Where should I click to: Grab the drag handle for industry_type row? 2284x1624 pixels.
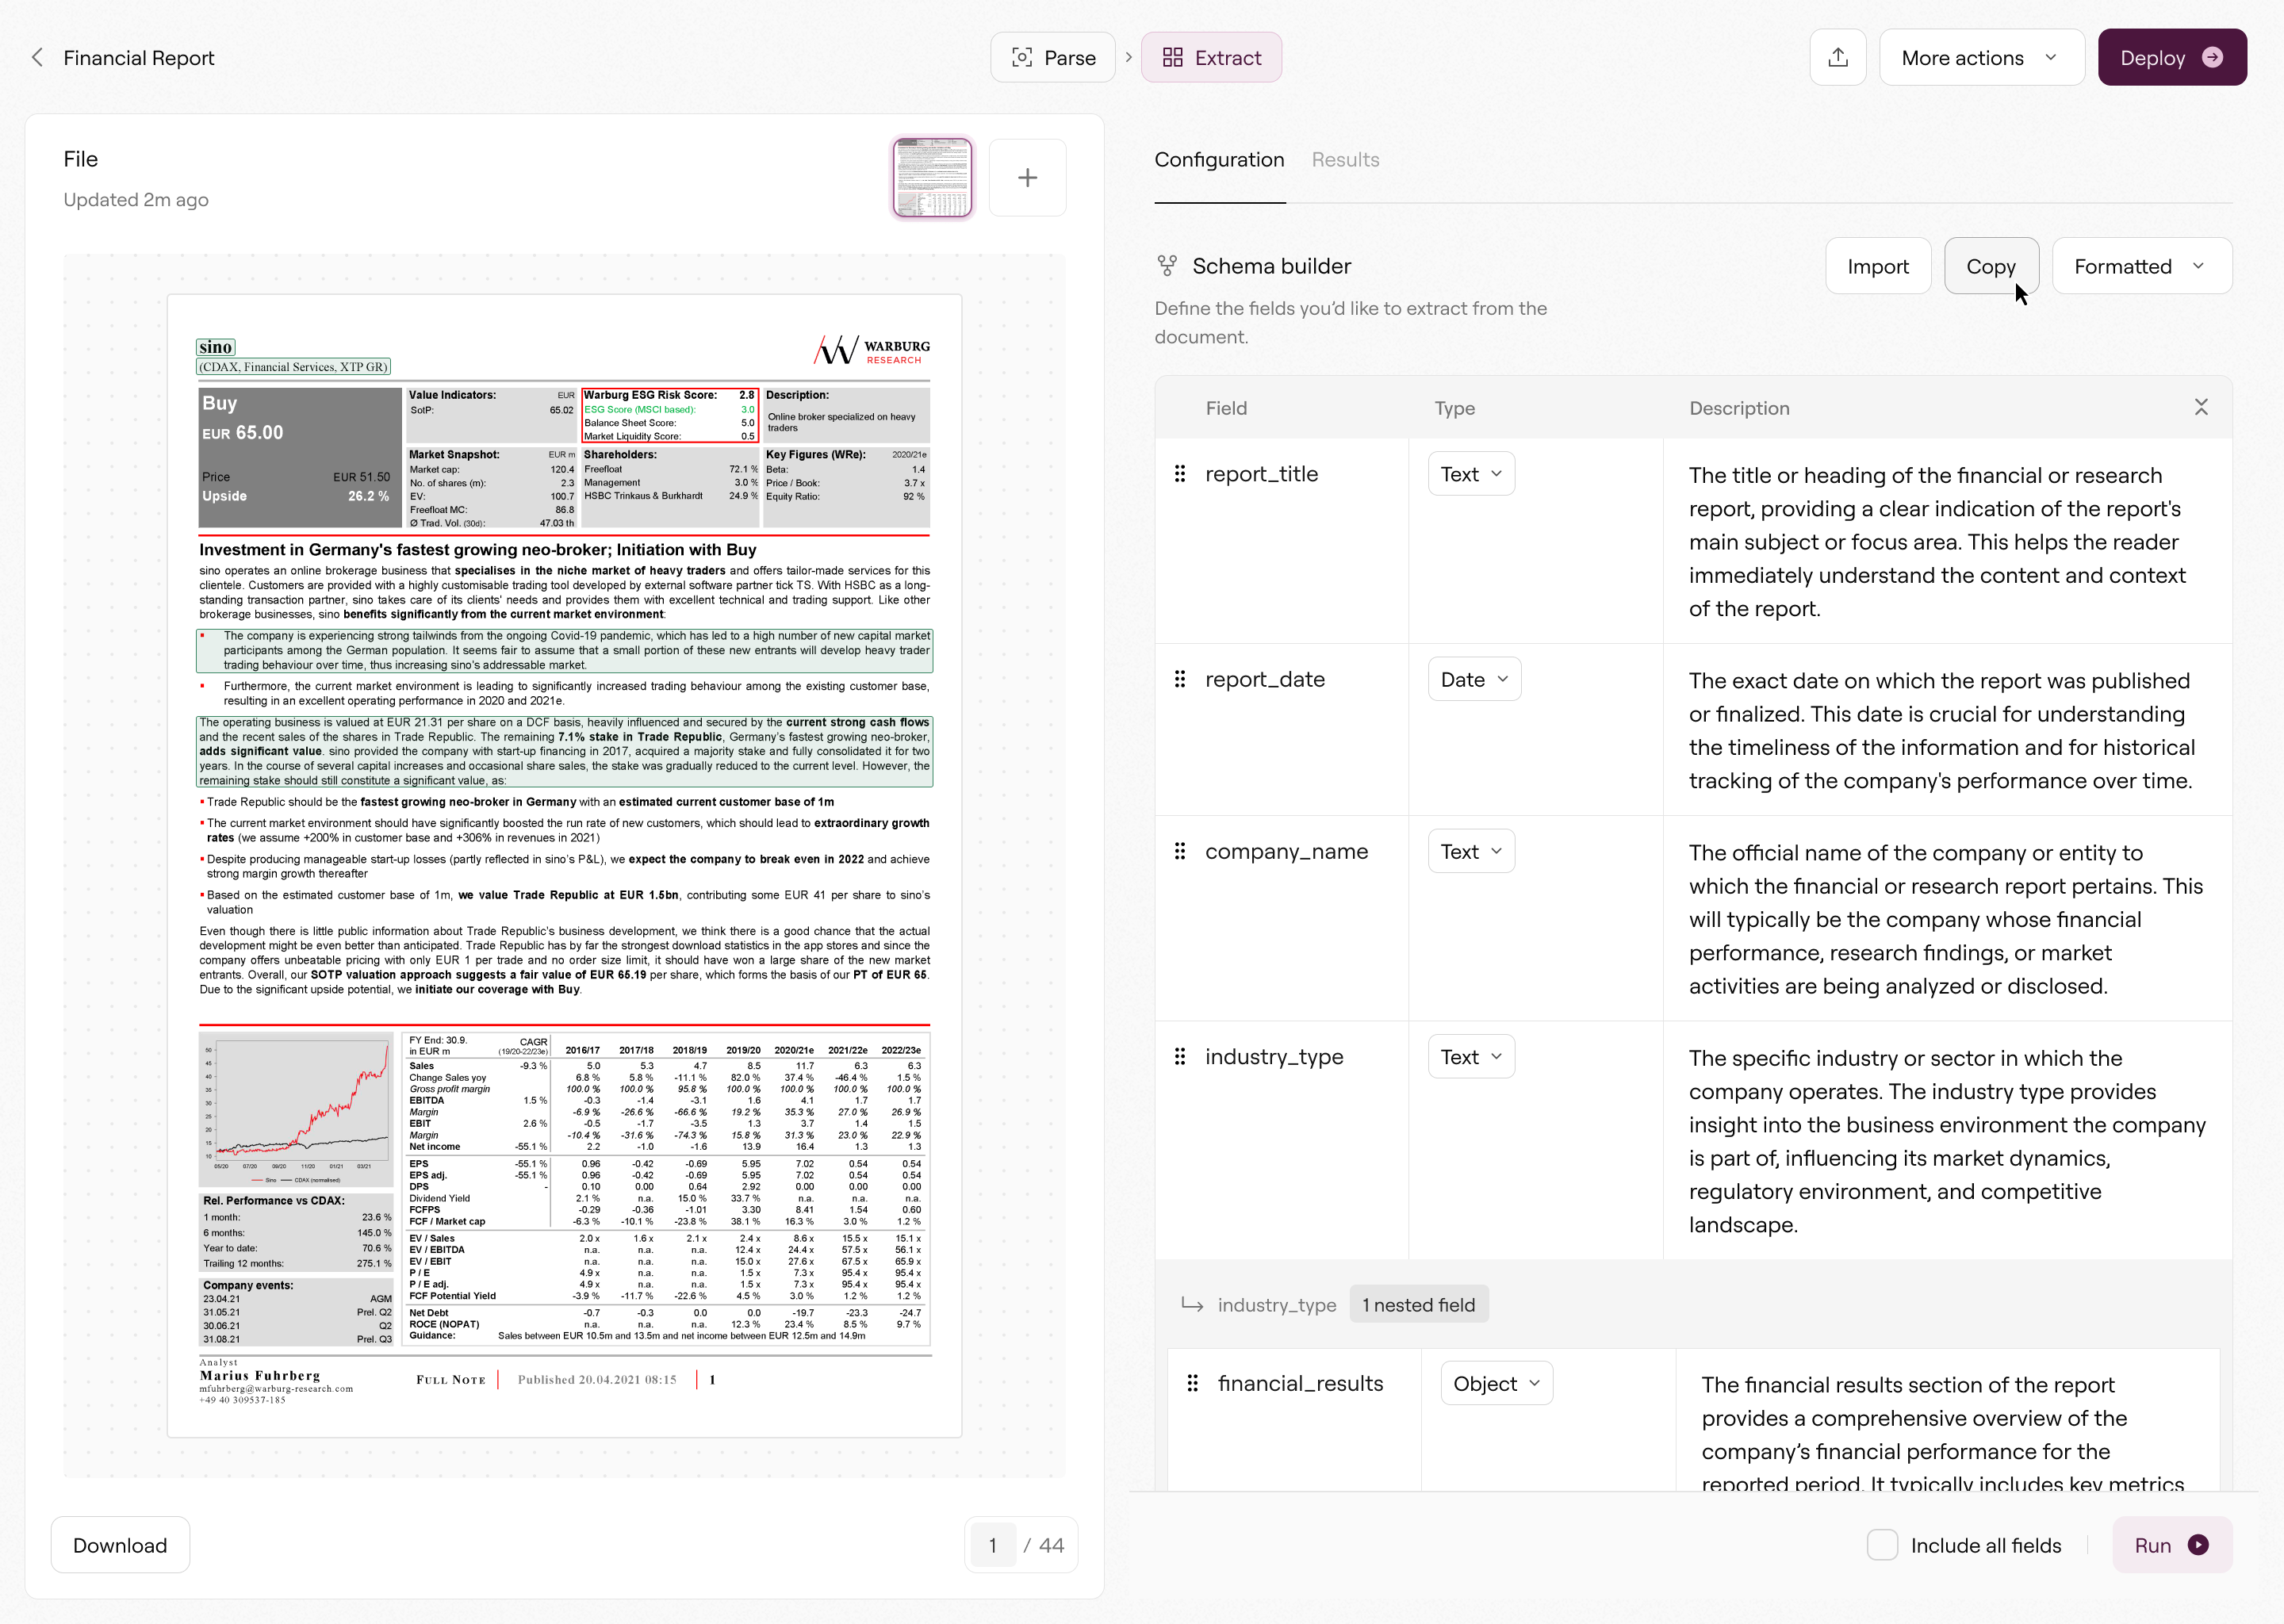coord(1180,1056)
